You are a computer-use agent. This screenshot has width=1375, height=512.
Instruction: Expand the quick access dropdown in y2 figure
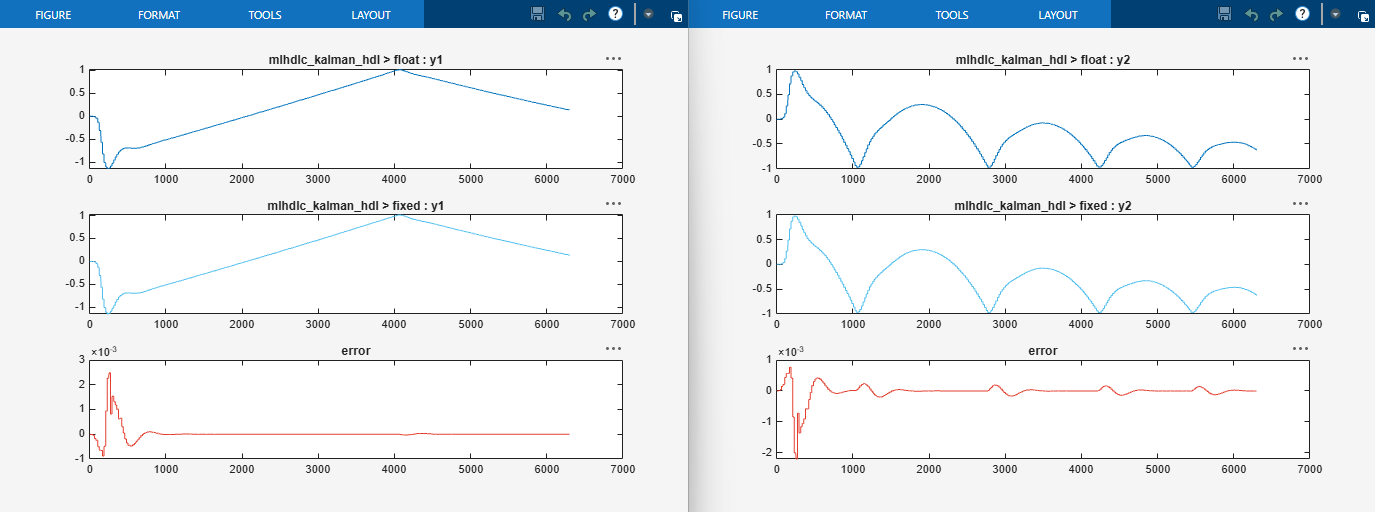point(1335,15)
